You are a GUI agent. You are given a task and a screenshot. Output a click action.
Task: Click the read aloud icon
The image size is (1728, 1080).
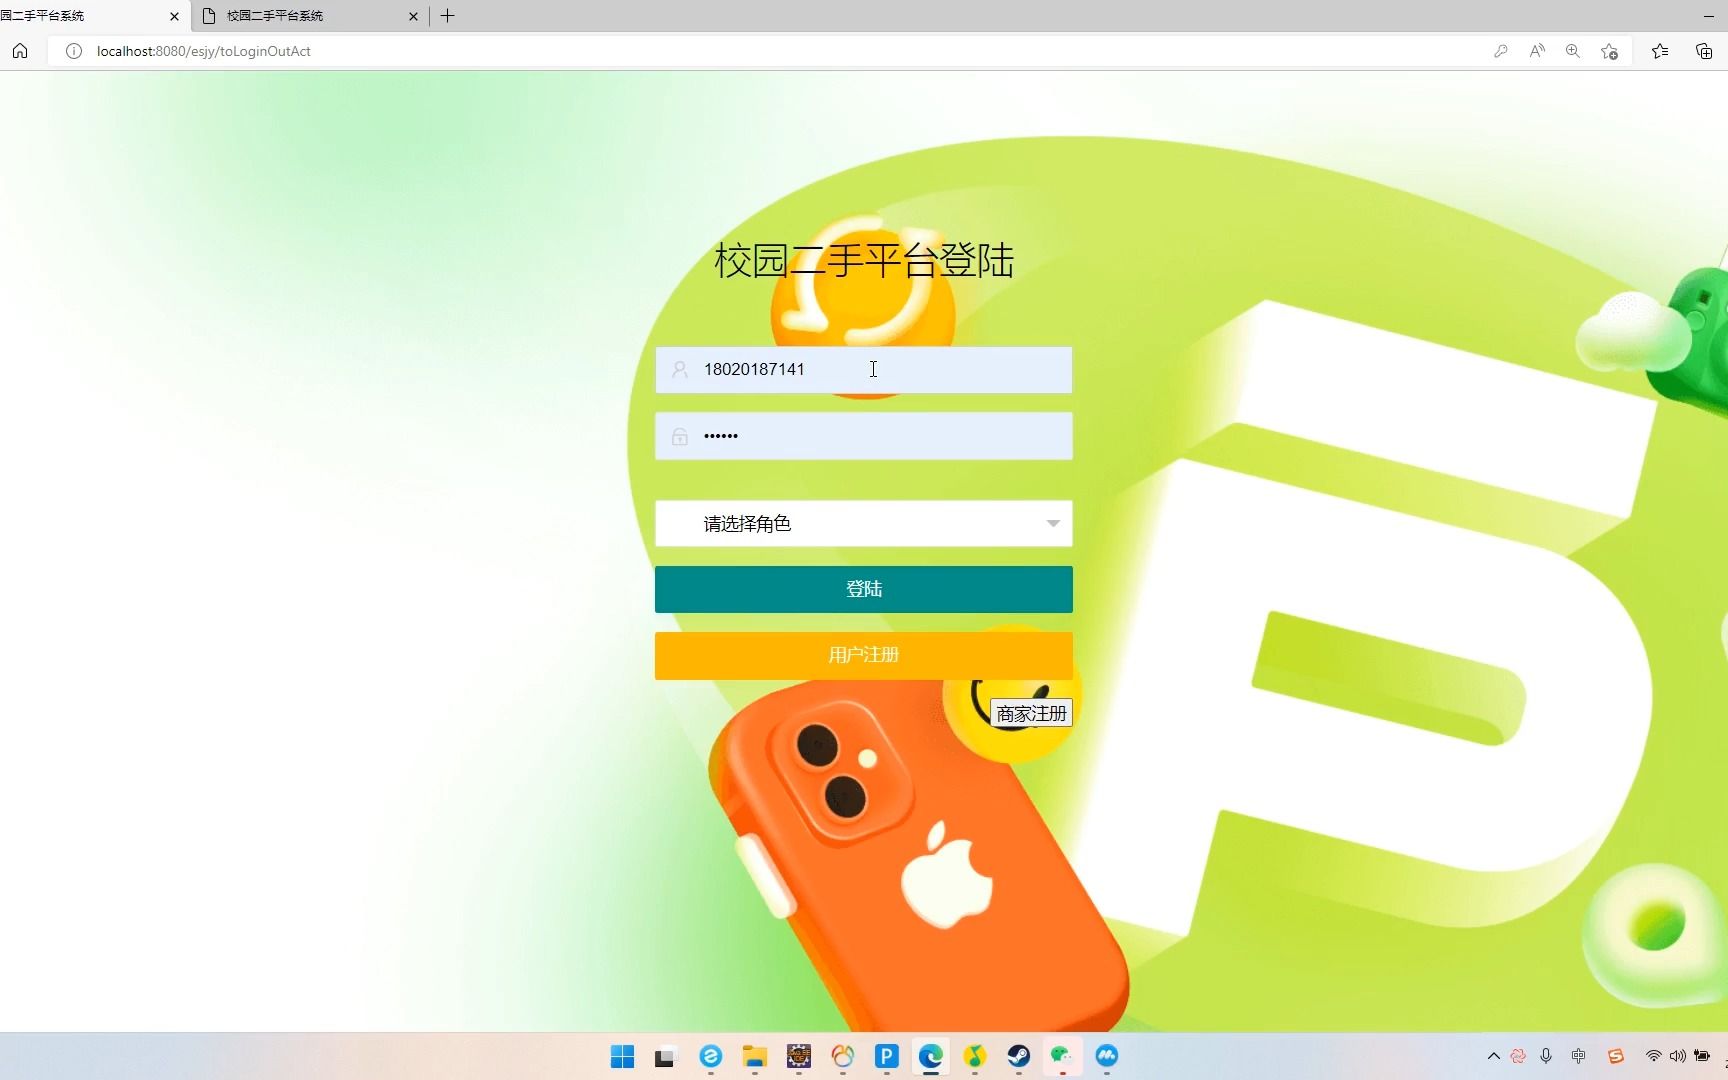pyautogui.click(x=1537, y=51)
